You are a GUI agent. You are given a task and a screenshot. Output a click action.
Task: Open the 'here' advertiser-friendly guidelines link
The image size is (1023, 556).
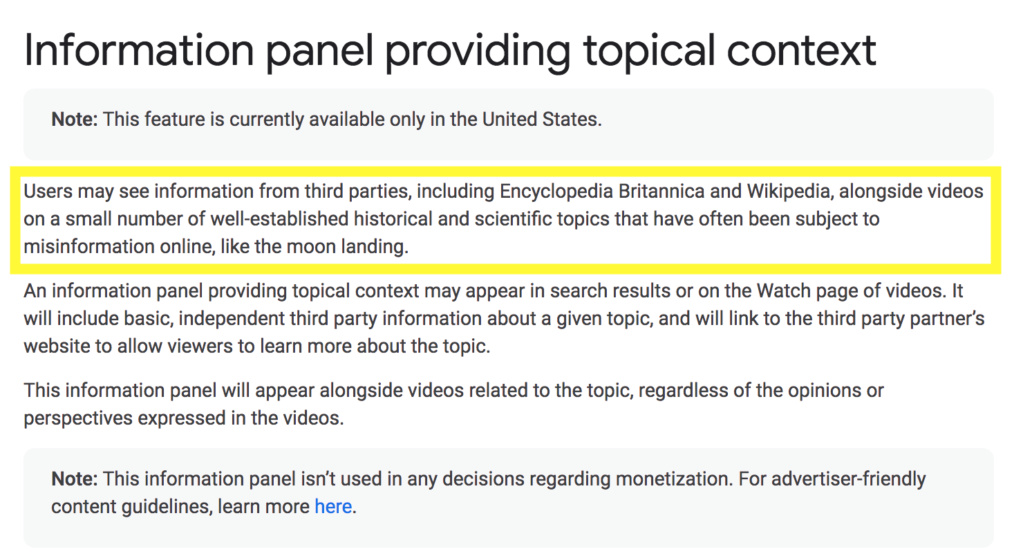tap(333, 506)
